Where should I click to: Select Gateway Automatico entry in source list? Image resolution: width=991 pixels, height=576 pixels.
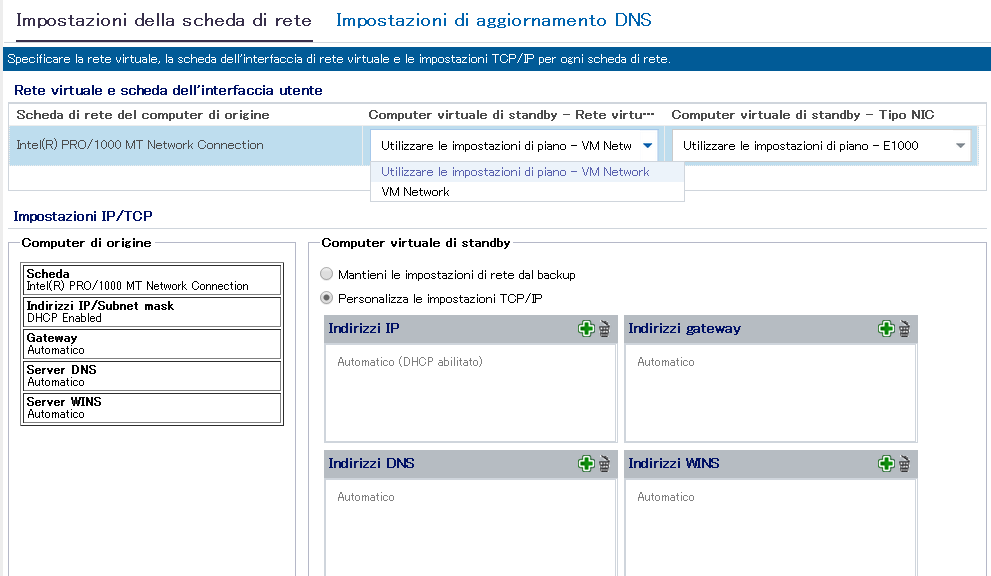[x=152, y=344]
